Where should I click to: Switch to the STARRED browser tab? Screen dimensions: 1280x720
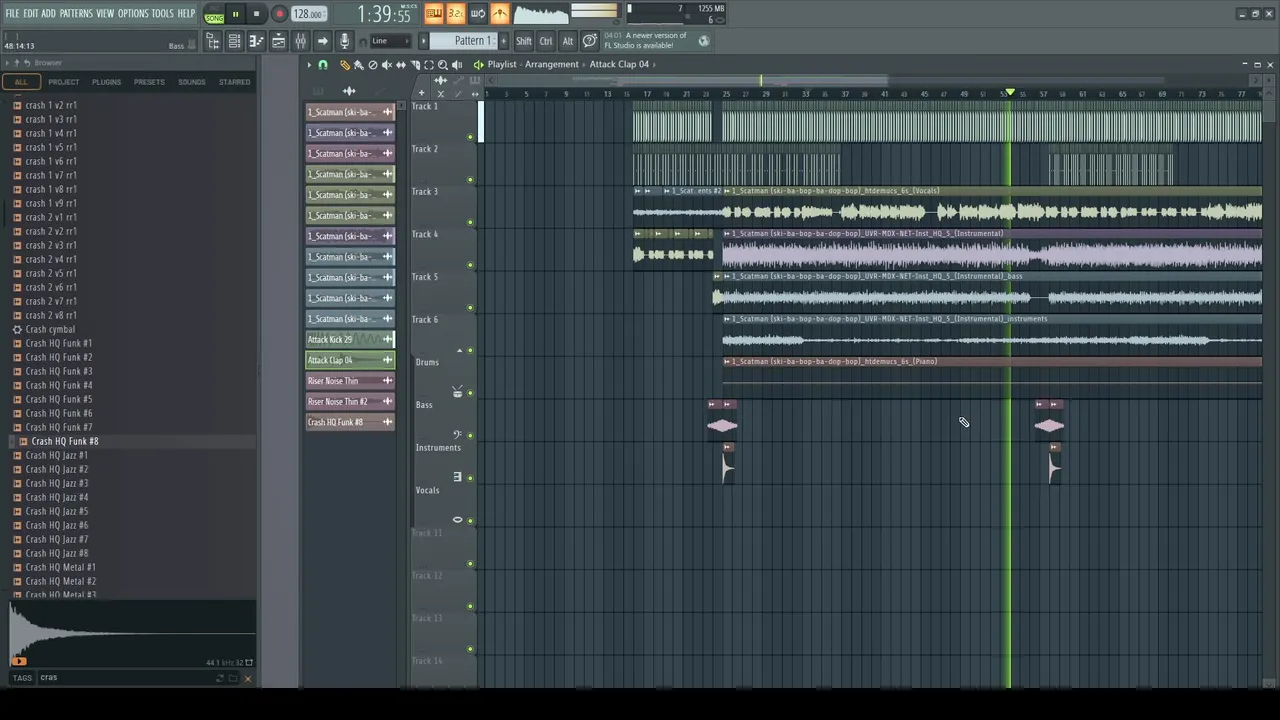(x=234, y=82)
